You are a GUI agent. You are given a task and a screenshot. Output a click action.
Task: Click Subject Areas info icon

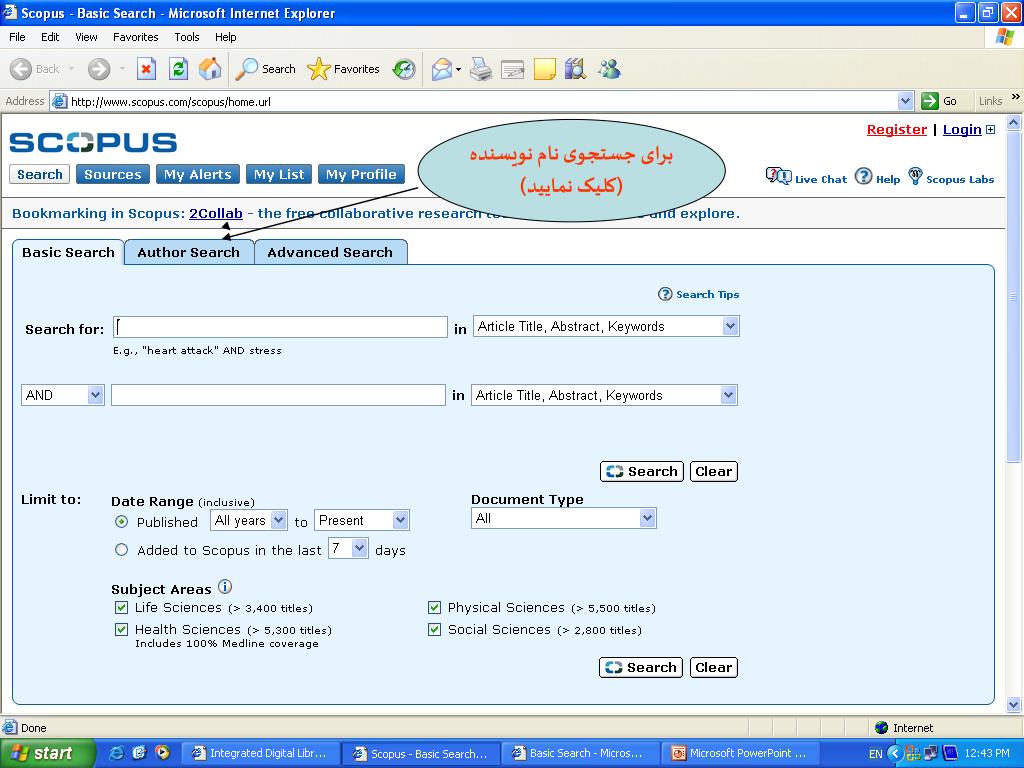click(x=225, y=586)
